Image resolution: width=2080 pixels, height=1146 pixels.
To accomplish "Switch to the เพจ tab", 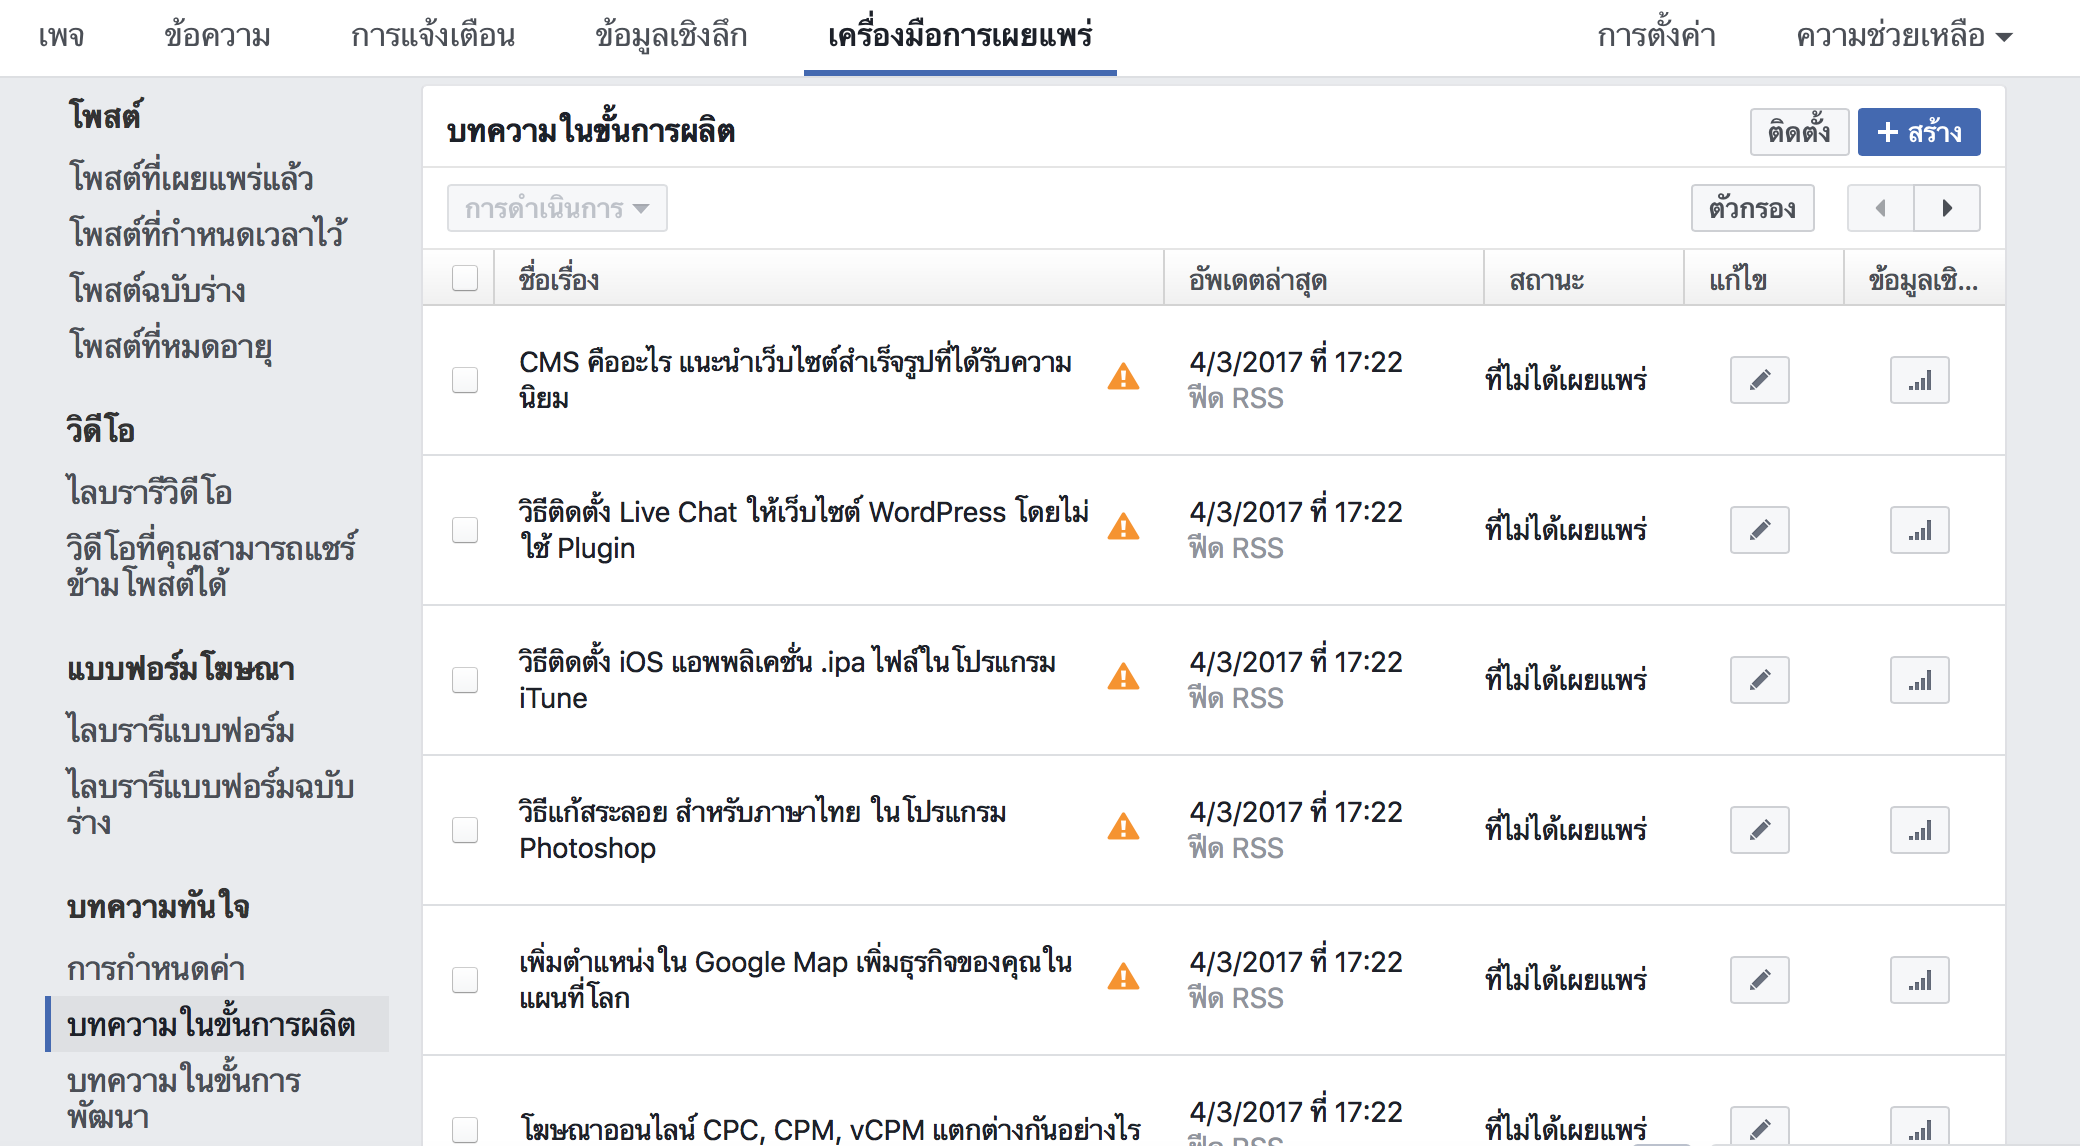I will pos(61,36).
